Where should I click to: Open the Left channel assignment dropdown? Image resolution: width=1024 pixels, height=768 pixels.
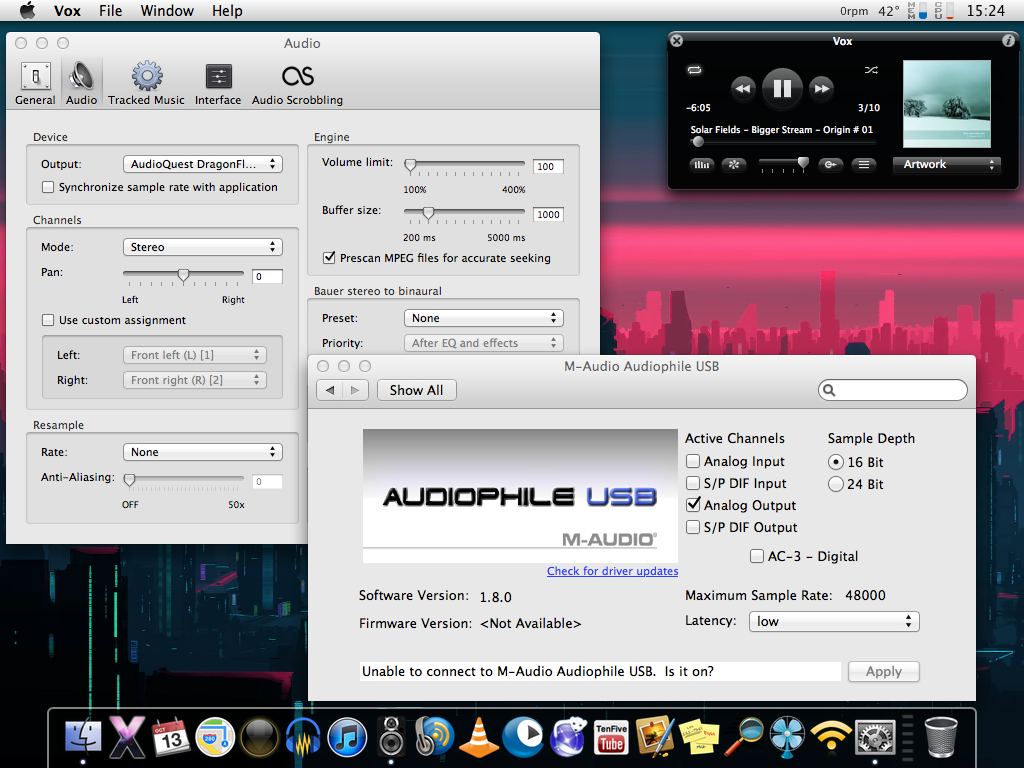pyautogui.click(x=195, y=355)
